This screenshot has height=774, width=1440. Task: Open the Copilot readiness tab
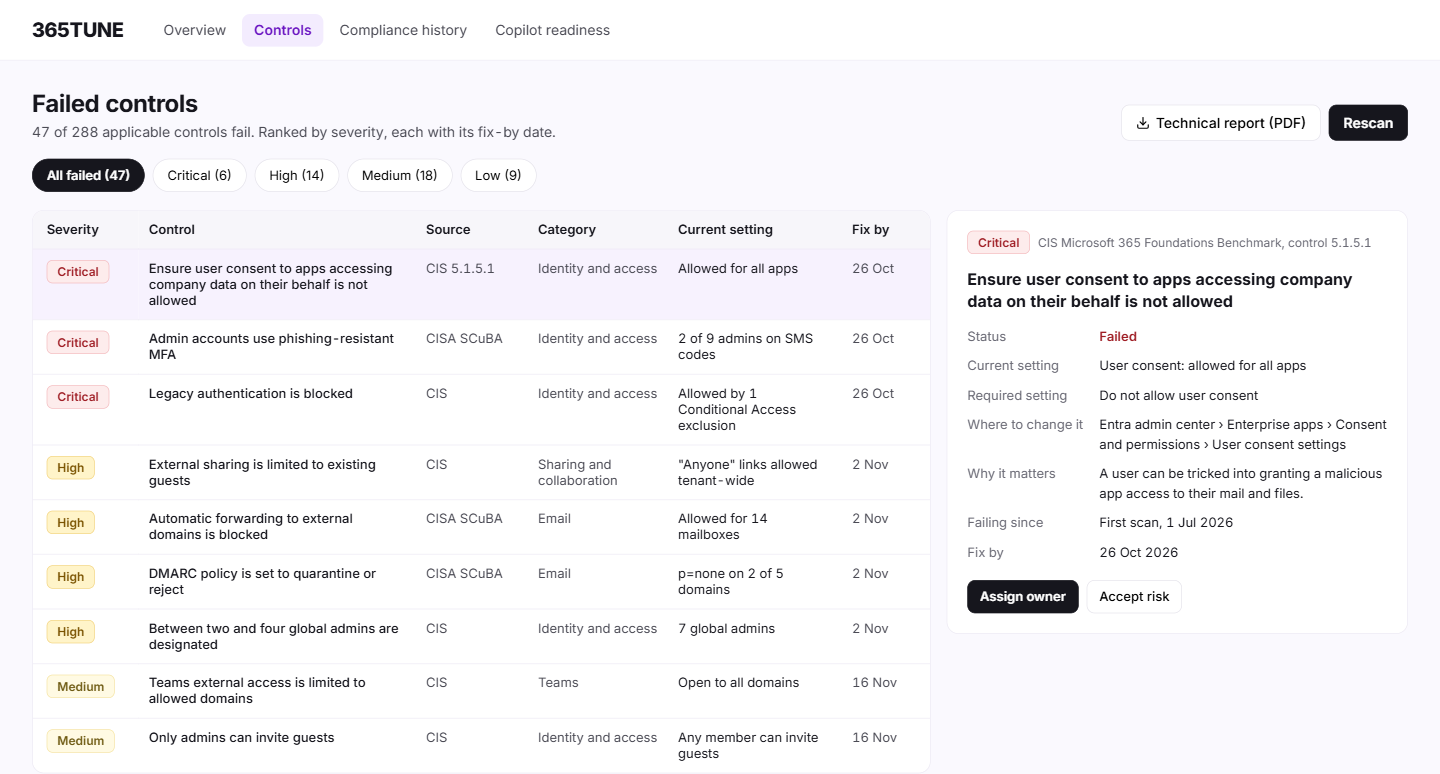552,30
